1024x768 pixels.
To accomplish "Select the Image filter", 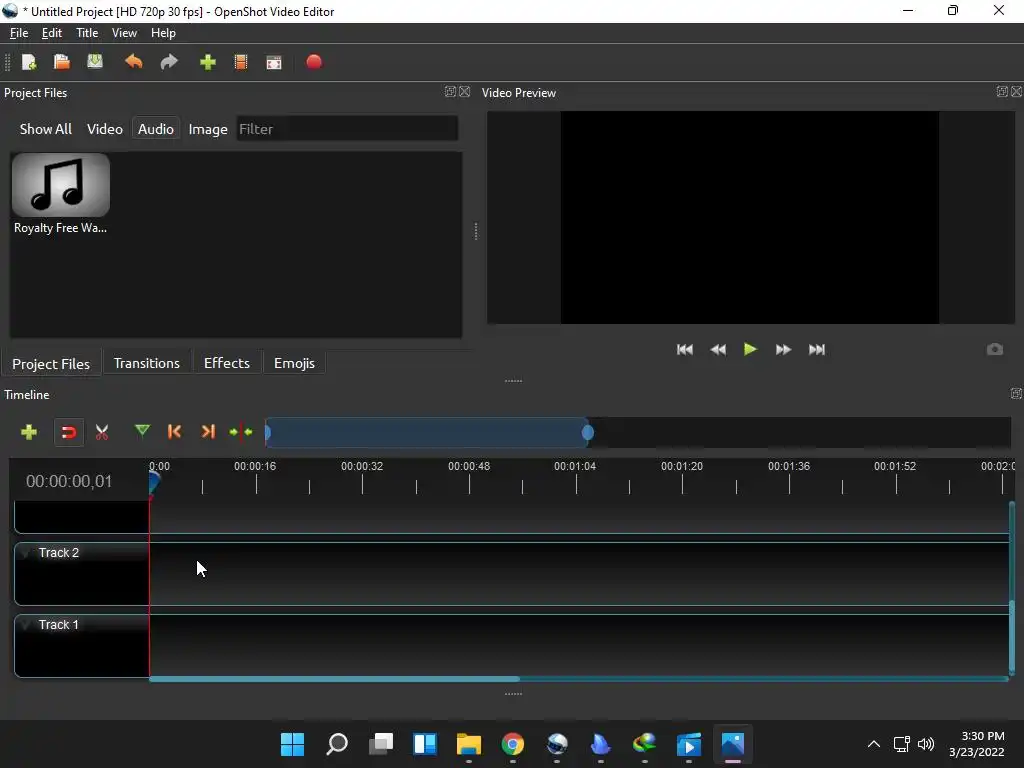I will coord(208,129).
